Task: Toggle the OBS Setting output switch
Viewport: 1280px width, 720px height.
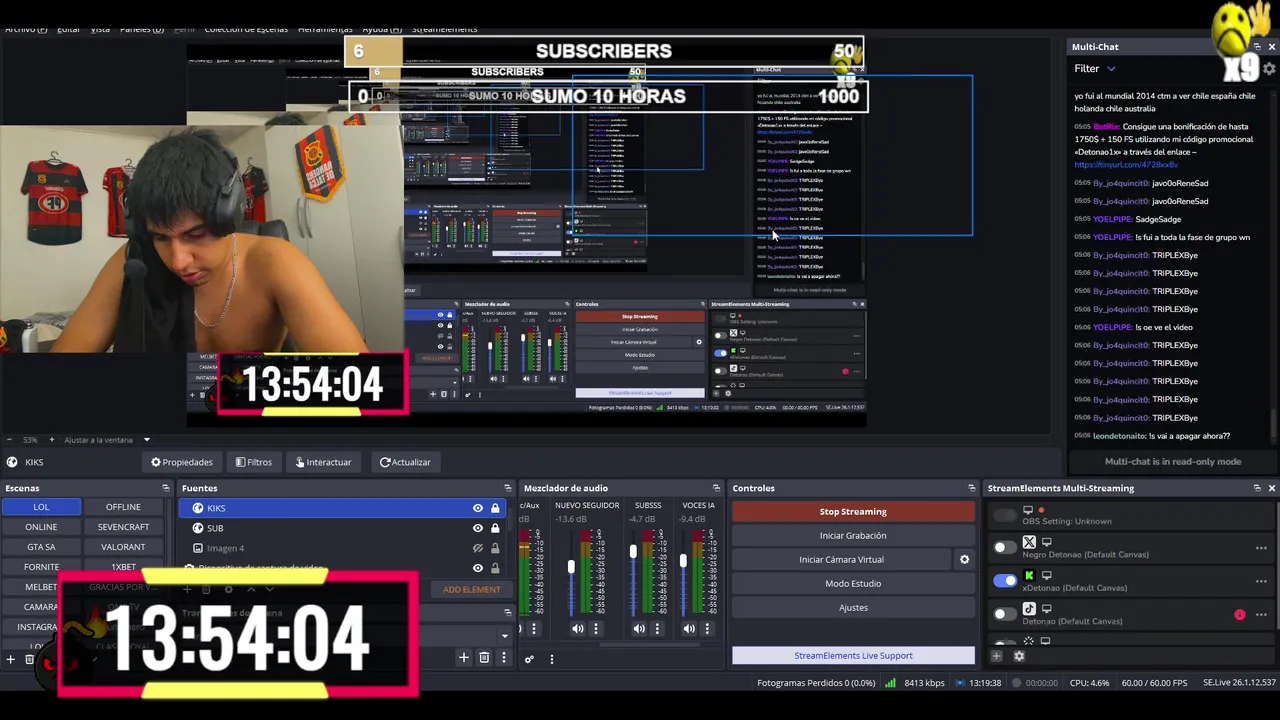Action: [1004, 515]
